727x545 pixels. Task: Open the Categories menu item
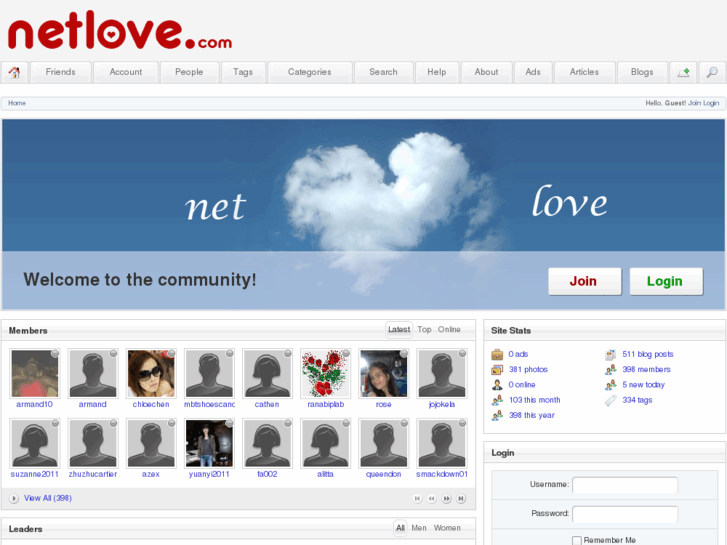coord(310,72)
